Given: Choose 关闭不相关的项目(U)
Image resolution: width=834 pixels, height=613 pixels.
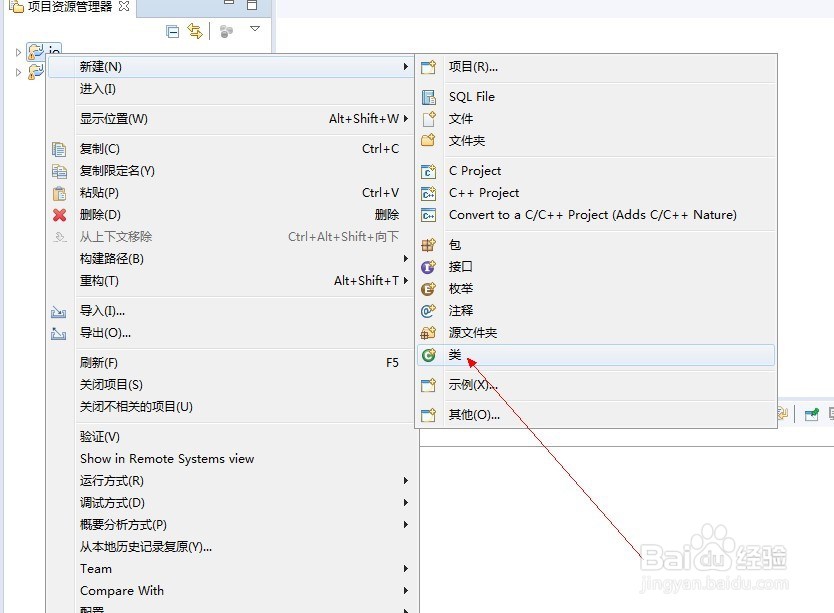Looking at the screenshot, I should pyautogui.click(x=230, y=407).
